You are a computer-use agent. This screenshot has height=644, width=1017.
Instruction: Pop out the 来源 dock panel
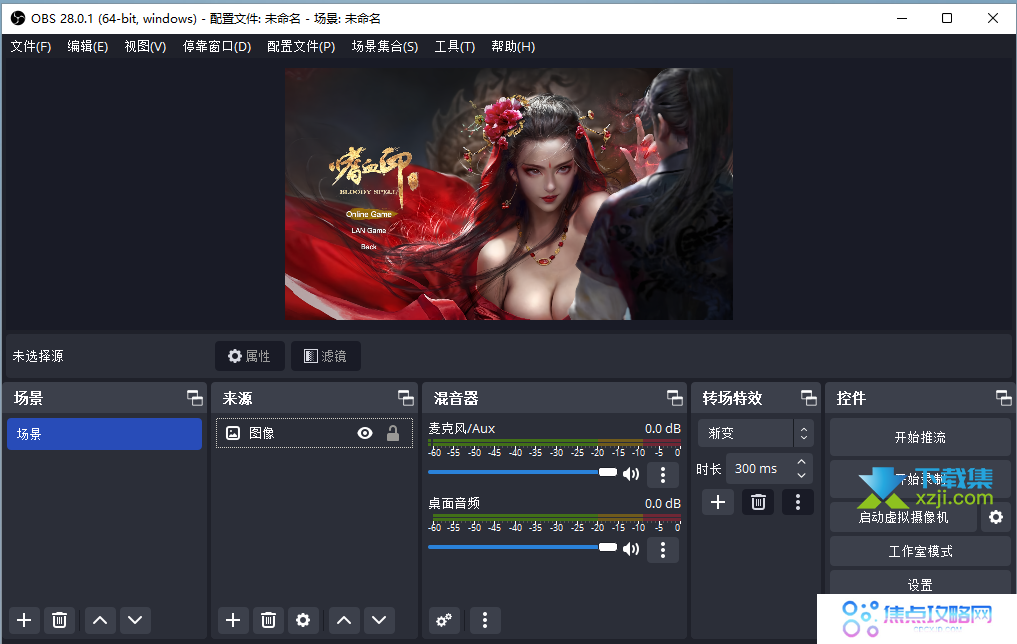405,398
